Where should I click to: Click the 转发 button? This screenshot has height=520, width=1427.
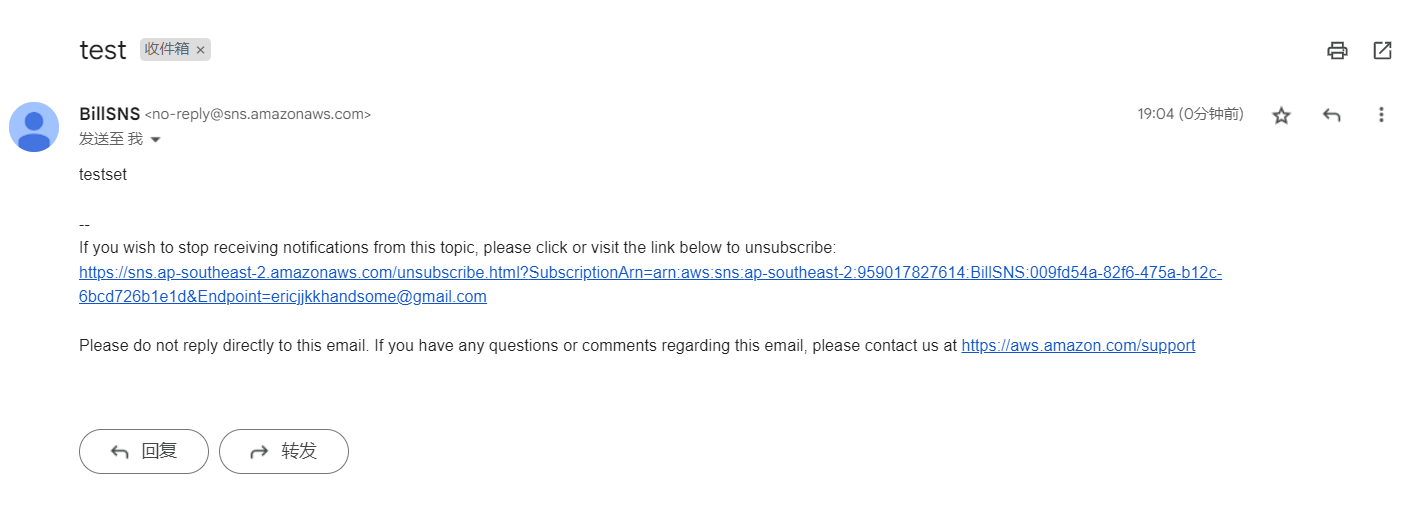[x=284, y=451]
